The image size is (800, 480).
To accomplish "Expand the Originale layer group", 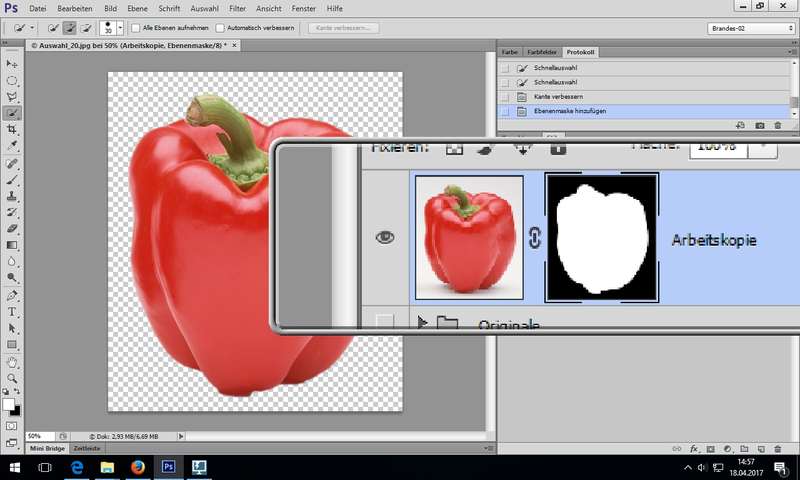I will coord(422,322).
